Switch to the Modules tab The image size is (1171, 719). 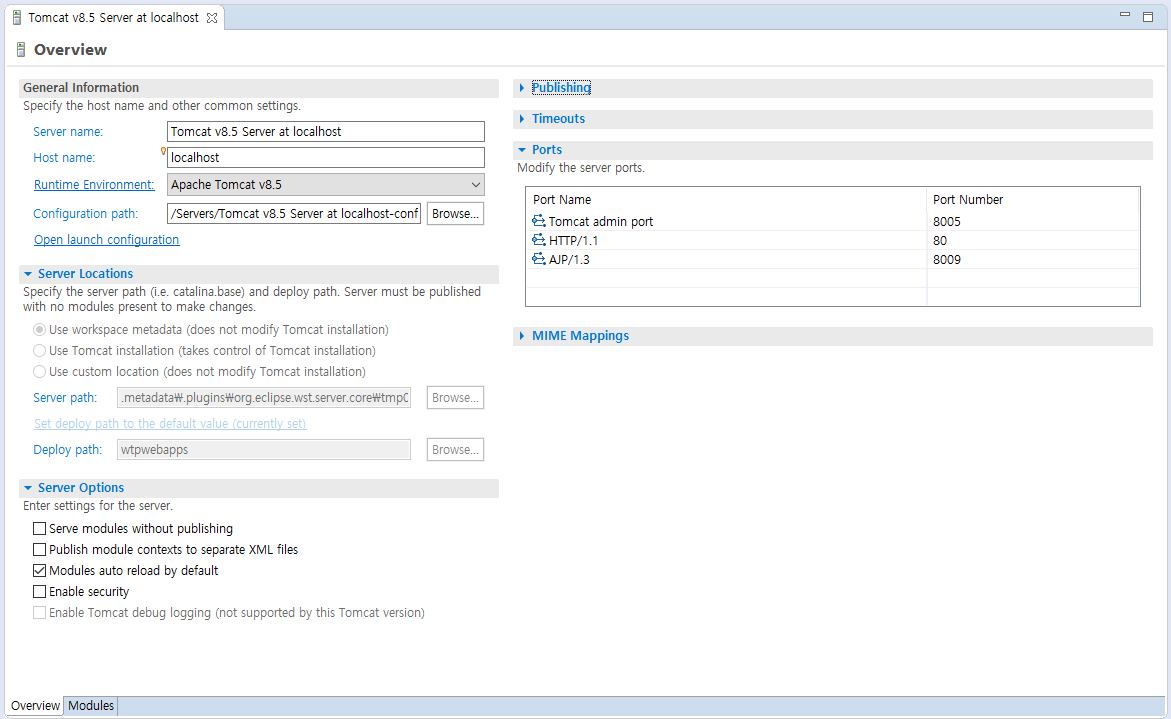(91, 706)
